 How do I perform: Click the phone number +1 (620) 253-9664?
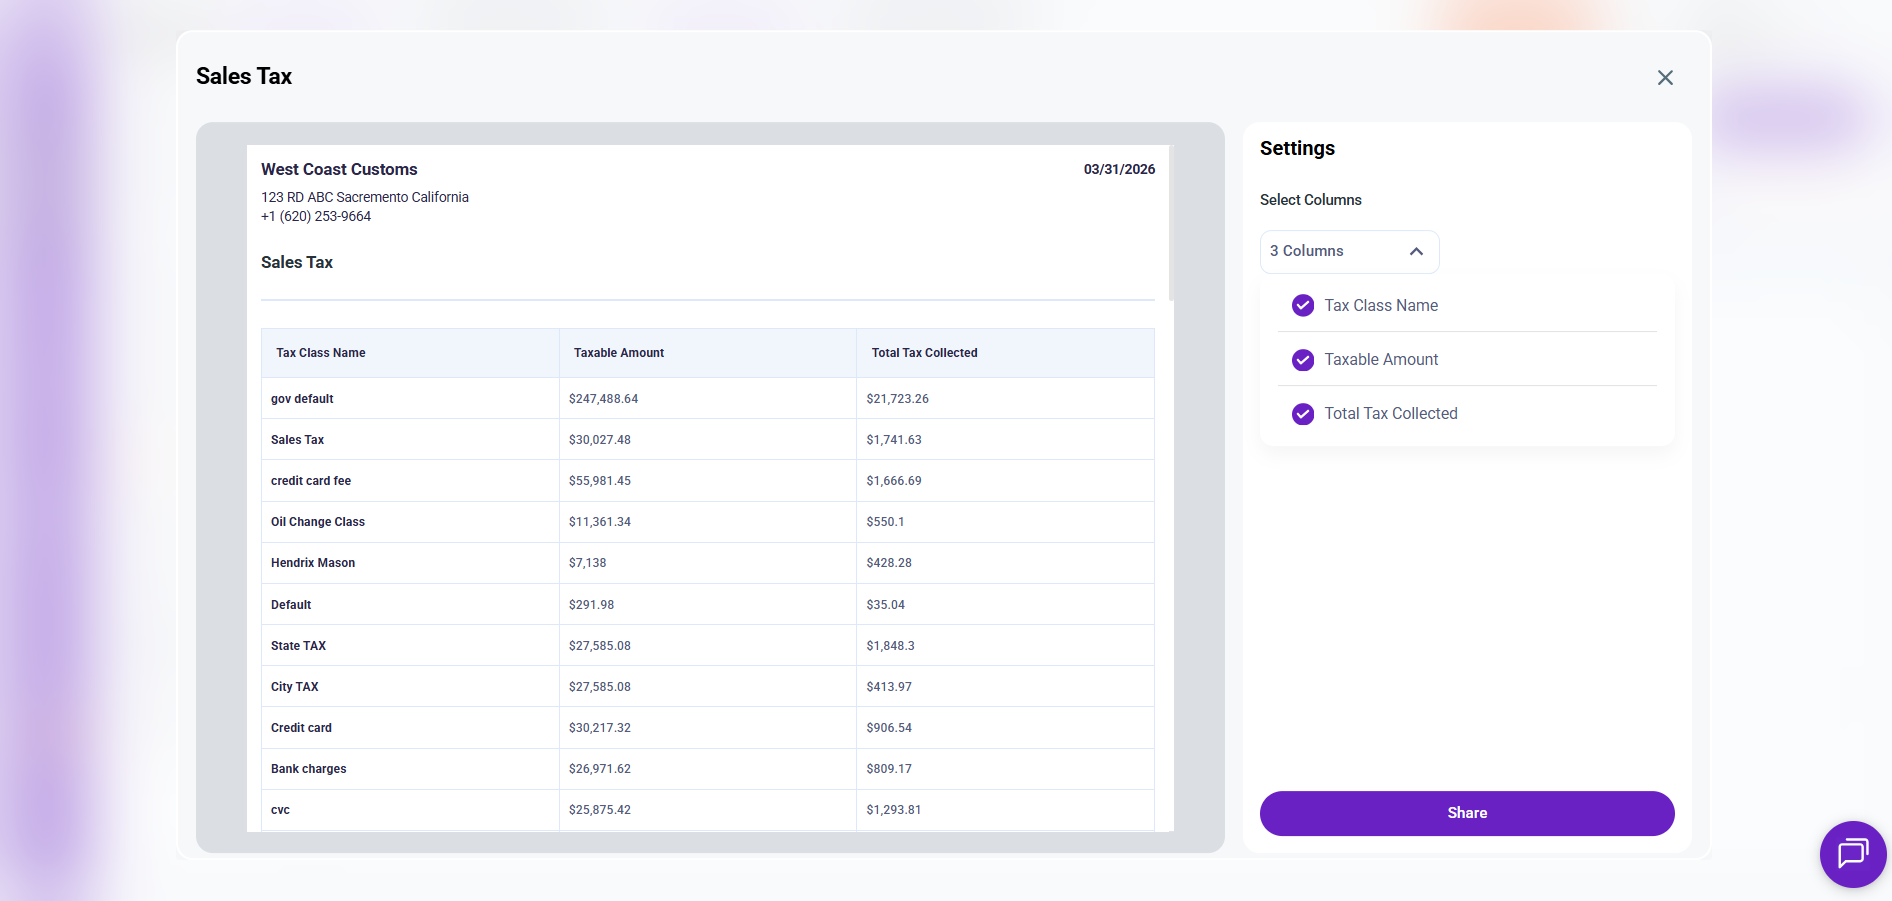(x=316, y=217)
